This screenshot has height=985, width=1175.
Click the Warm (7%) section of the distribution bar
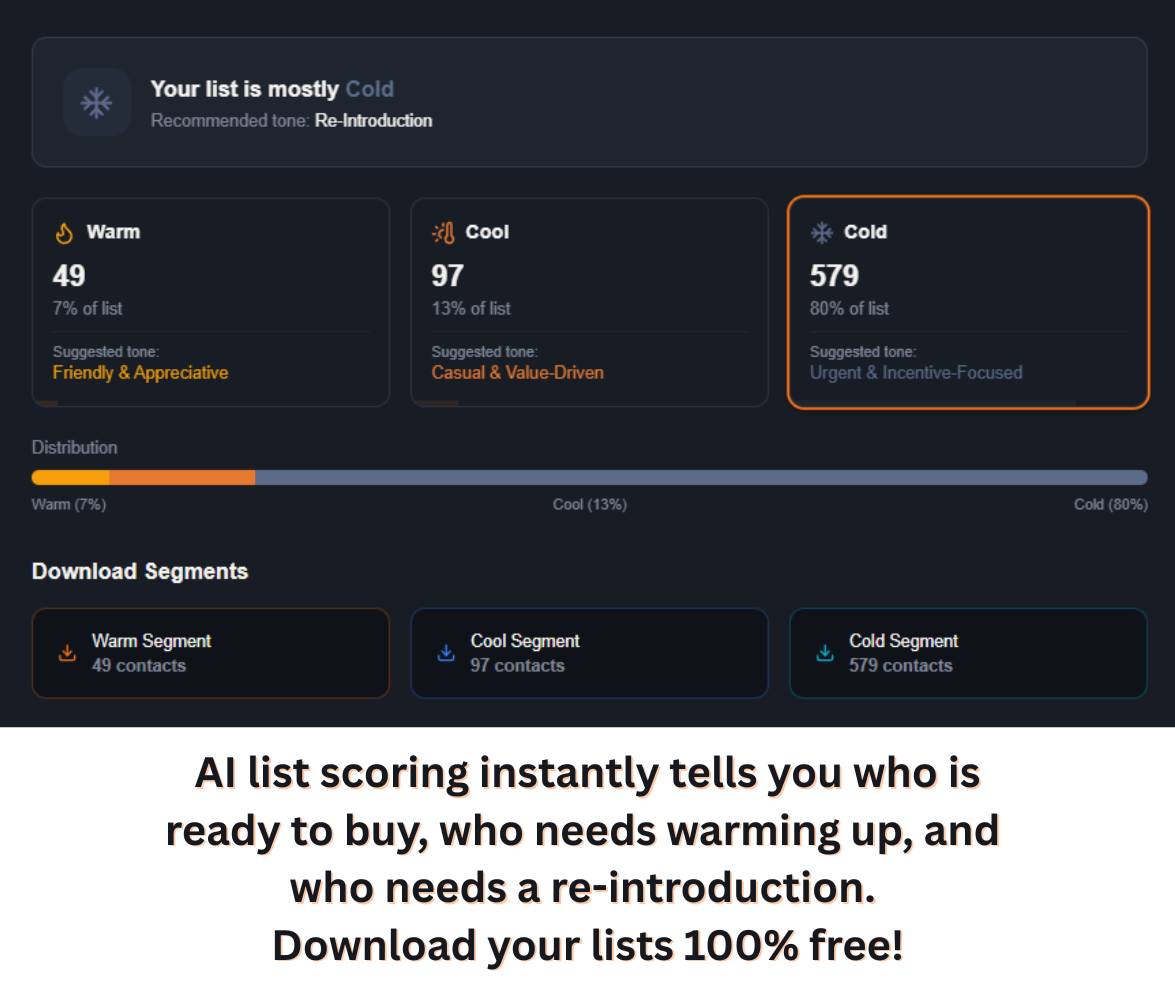pos(70,477)
